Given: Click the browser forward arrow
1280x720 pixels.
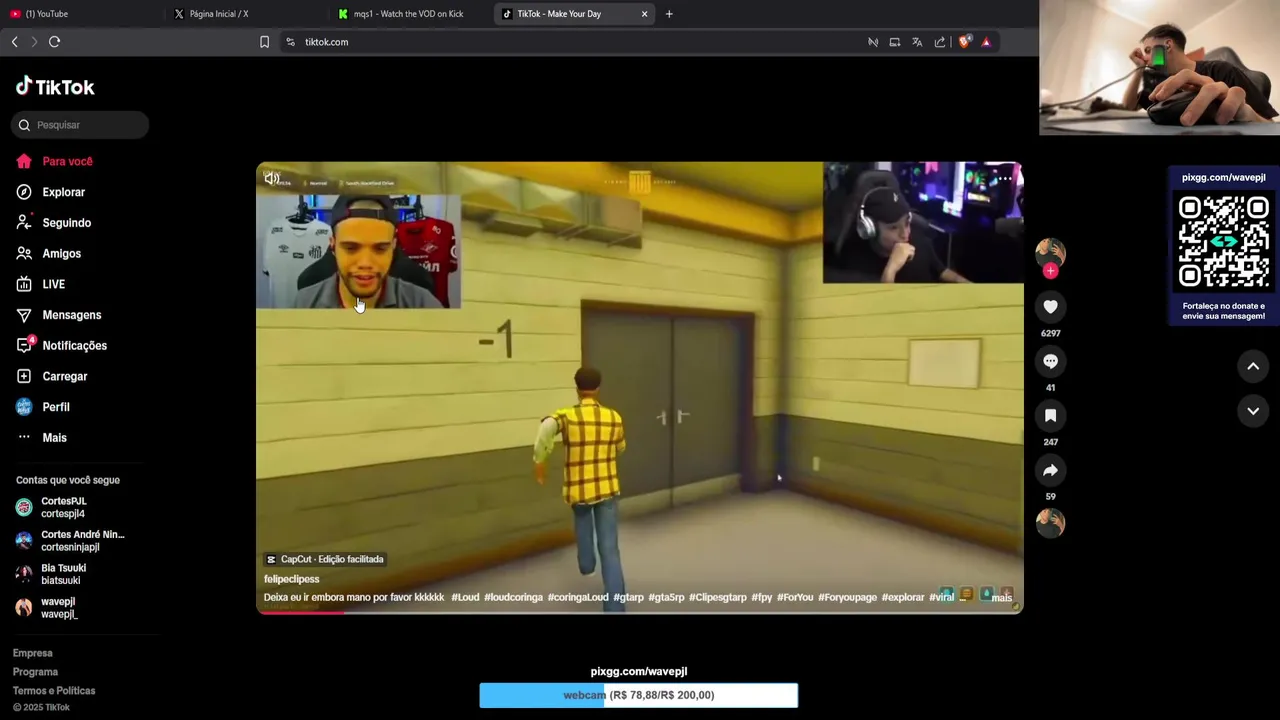Looking at the screenshot, I should [33, 42].
